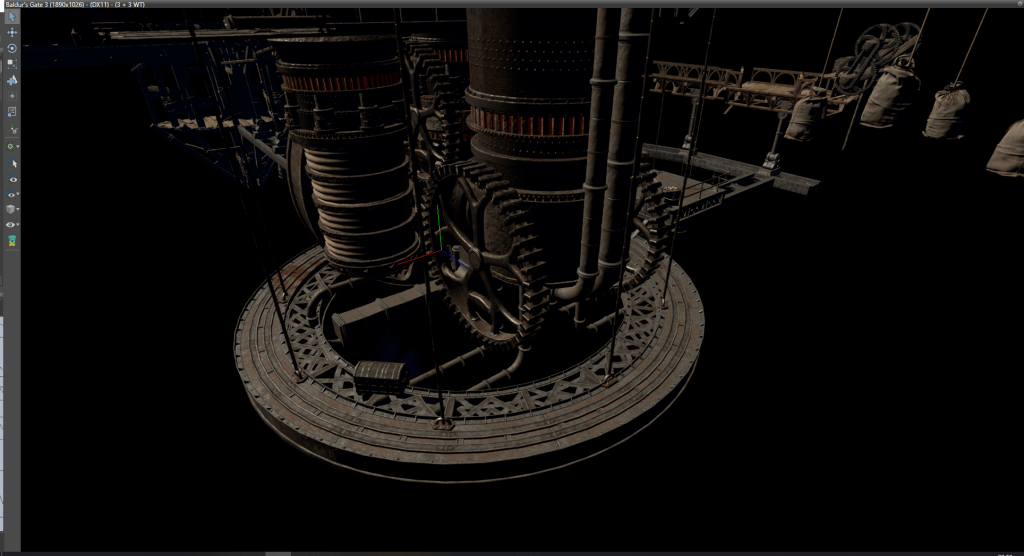Click the green vertical axis of the gizmo
1024x556 pixels.
tap(437, 228)
